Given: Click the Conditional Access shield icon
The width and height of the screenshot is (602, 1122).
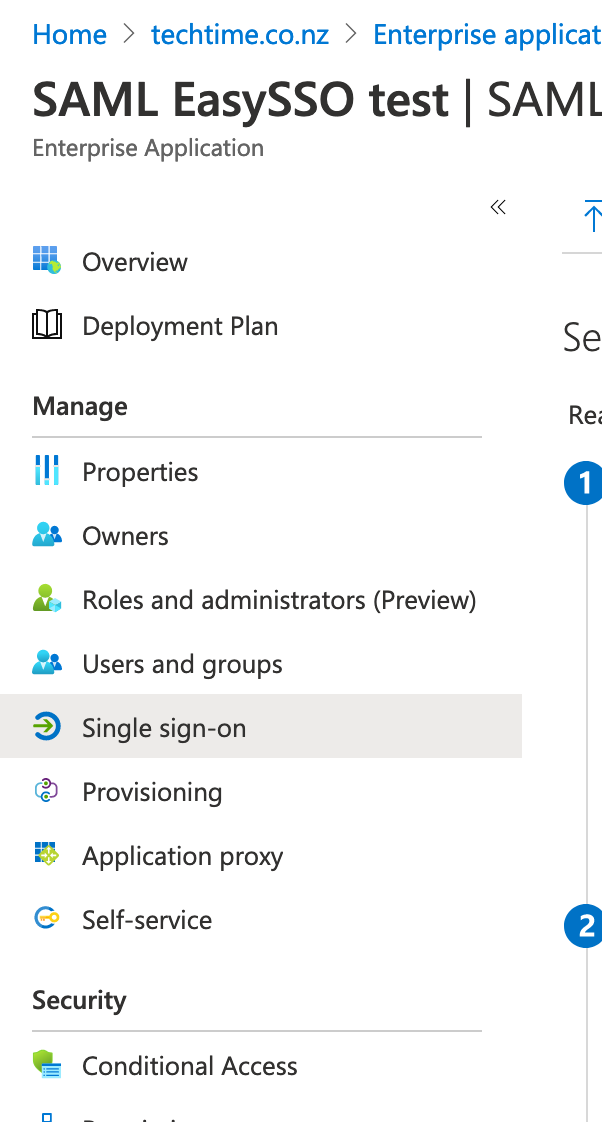Looking at the screenshot, I should coord(47,1065).
